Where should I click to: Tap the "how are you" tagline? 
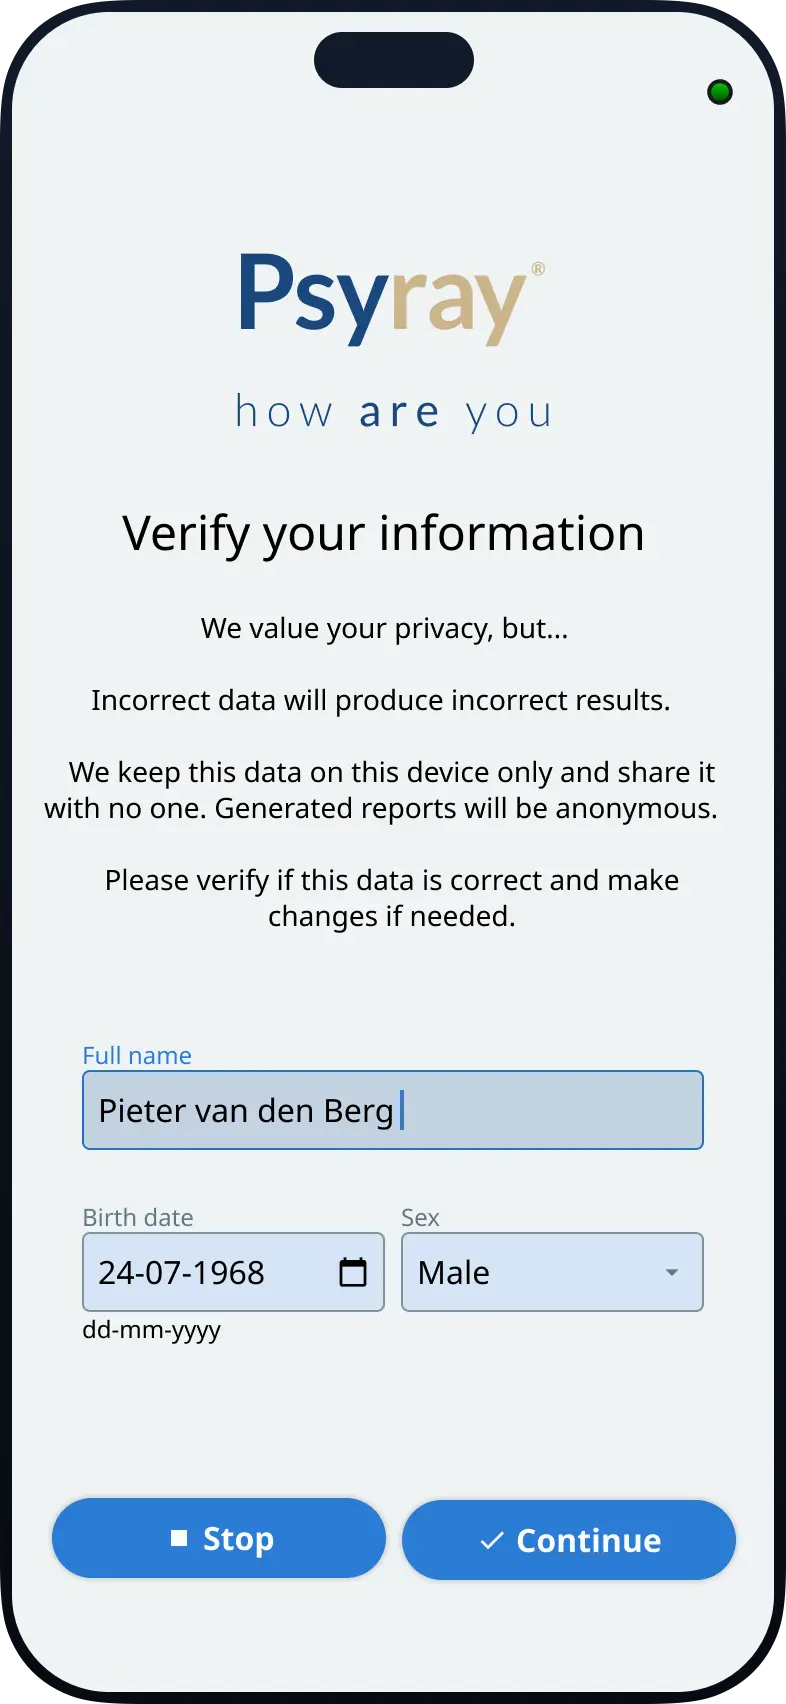pyautogui.click(x=393, y=412)
